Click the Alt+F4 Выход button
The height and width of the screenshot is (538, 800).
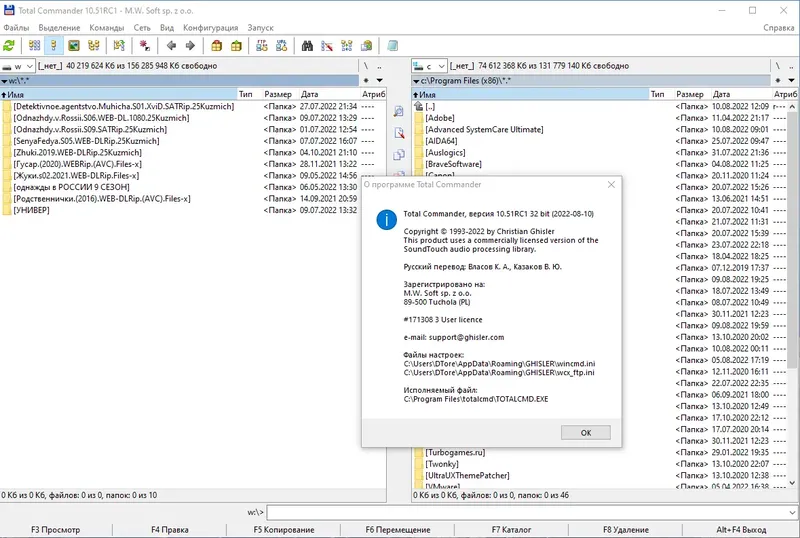(741, 530)
